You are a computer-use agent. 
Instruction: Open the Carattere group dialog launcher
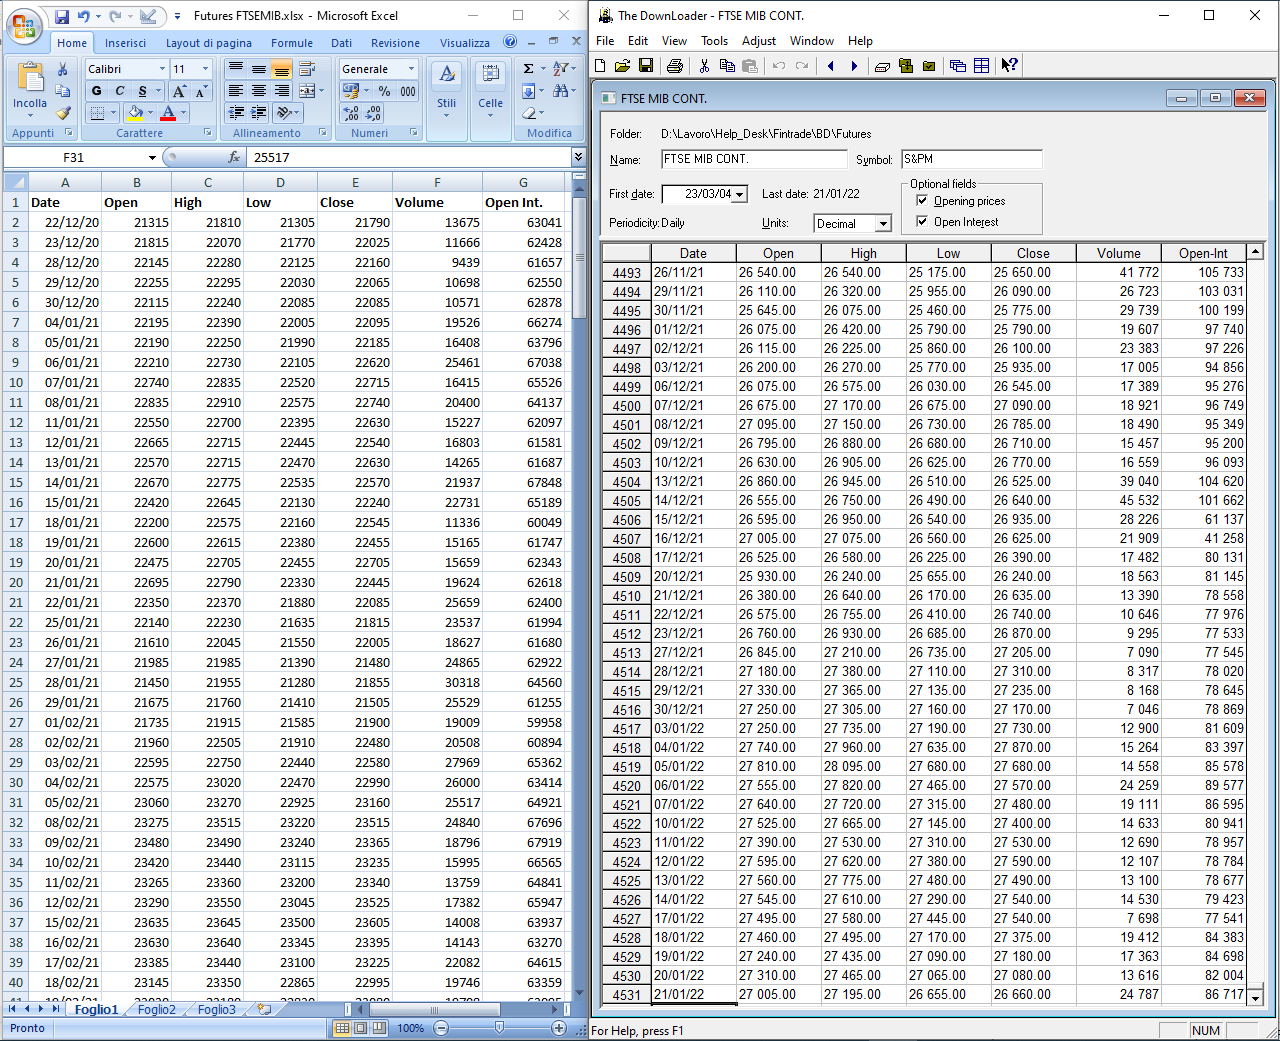208,132
